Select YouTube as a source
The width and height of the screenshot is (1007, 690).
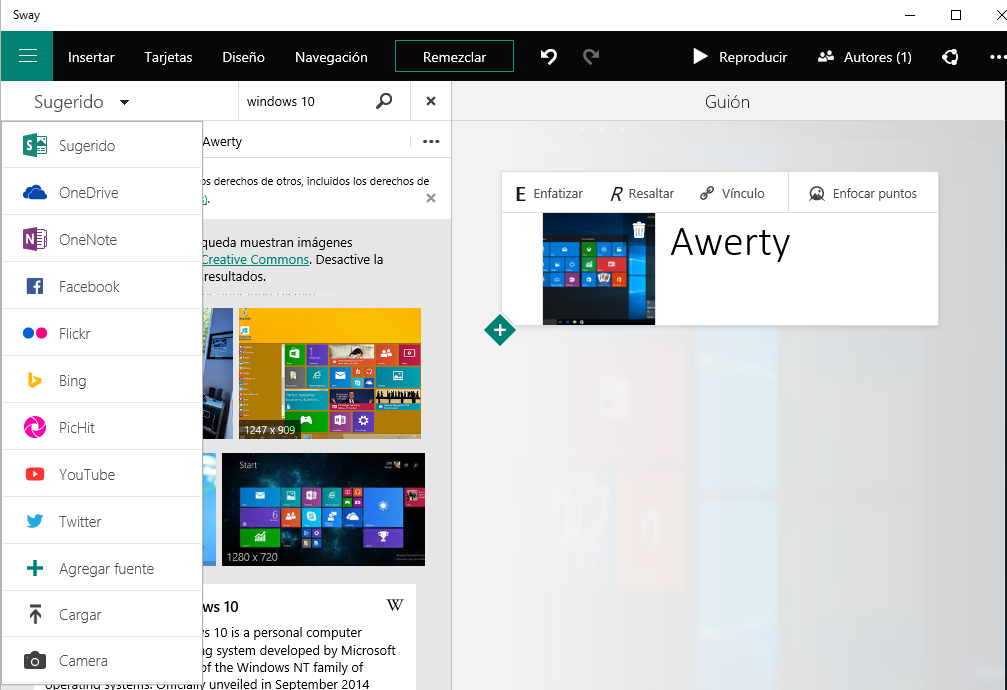(x=85, y=474)
